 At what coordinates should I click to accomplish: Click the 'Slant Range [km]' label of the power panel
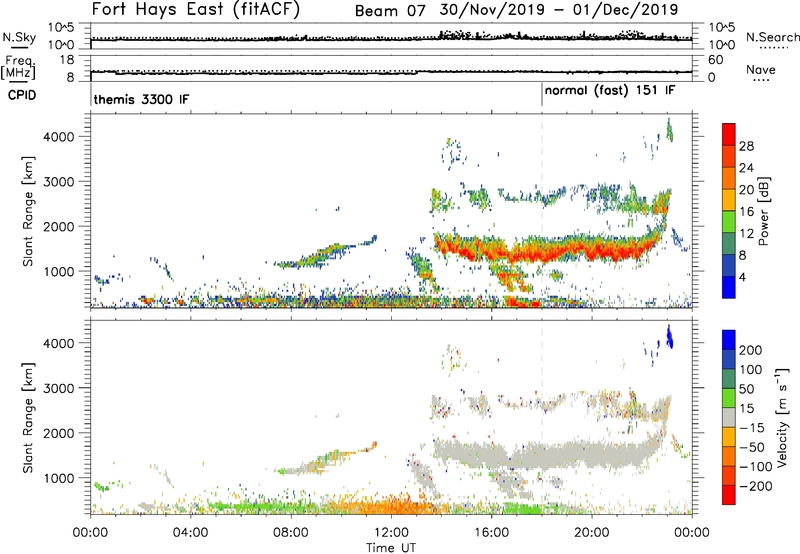pos(28,212)
